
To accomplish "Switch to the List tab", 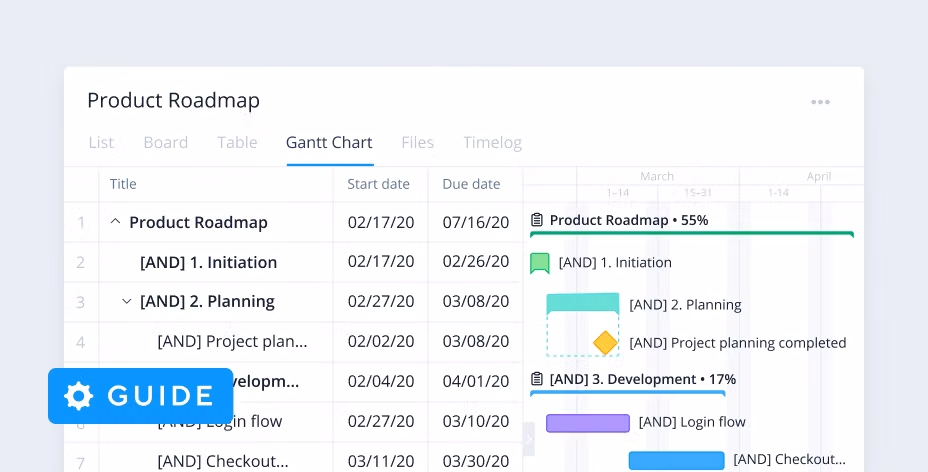I will [x=101, y=142].
